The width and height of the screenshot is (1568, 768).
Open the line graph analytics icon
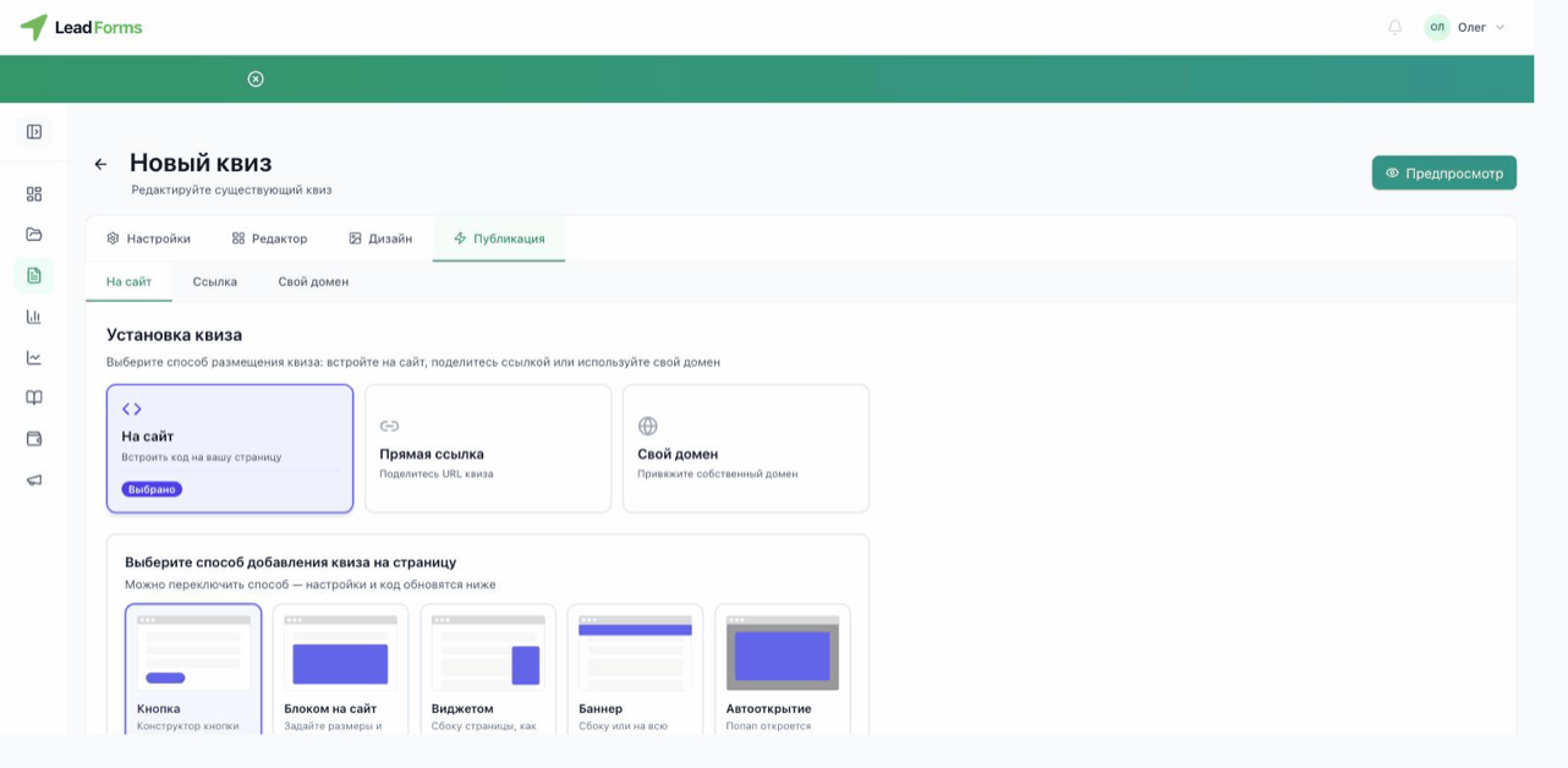point(34,357)
